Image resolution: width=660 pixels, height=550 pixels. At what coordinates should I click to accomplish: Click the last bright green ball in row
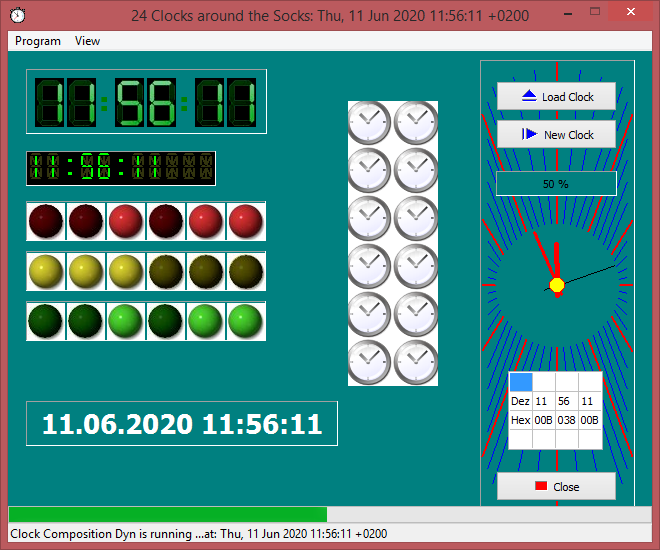[x=246, y=321]
